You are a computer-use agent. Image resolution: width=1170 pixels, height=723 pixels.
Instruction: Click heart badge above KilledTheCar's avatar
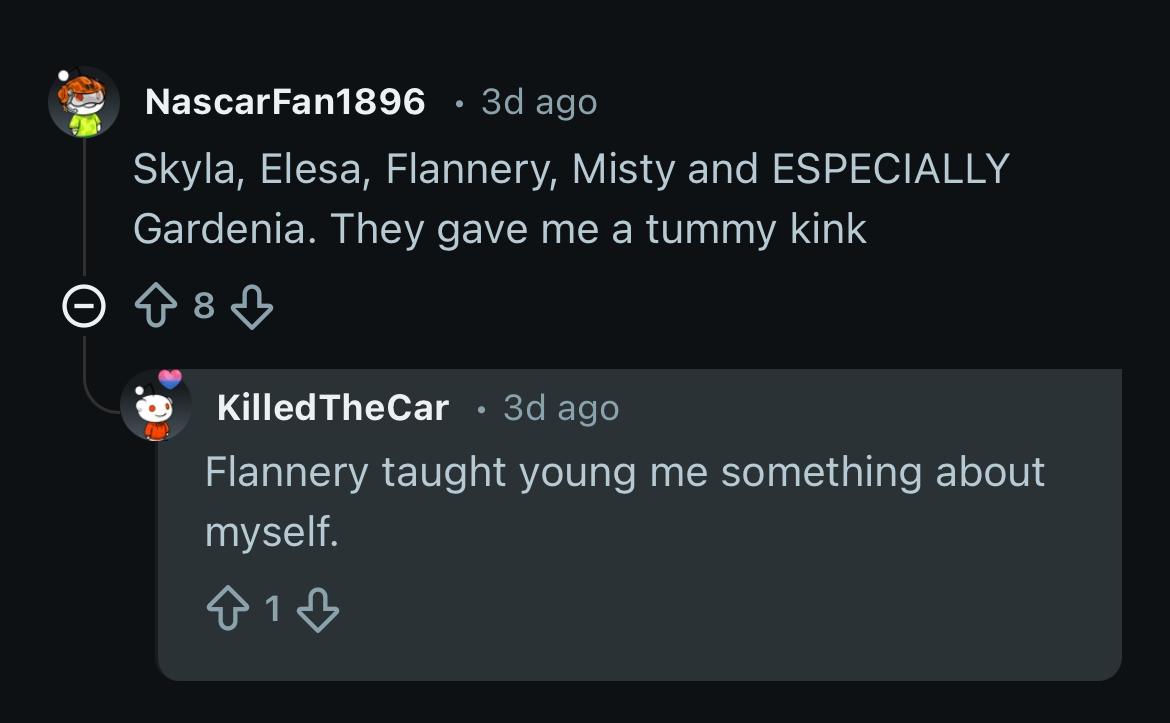171,379
